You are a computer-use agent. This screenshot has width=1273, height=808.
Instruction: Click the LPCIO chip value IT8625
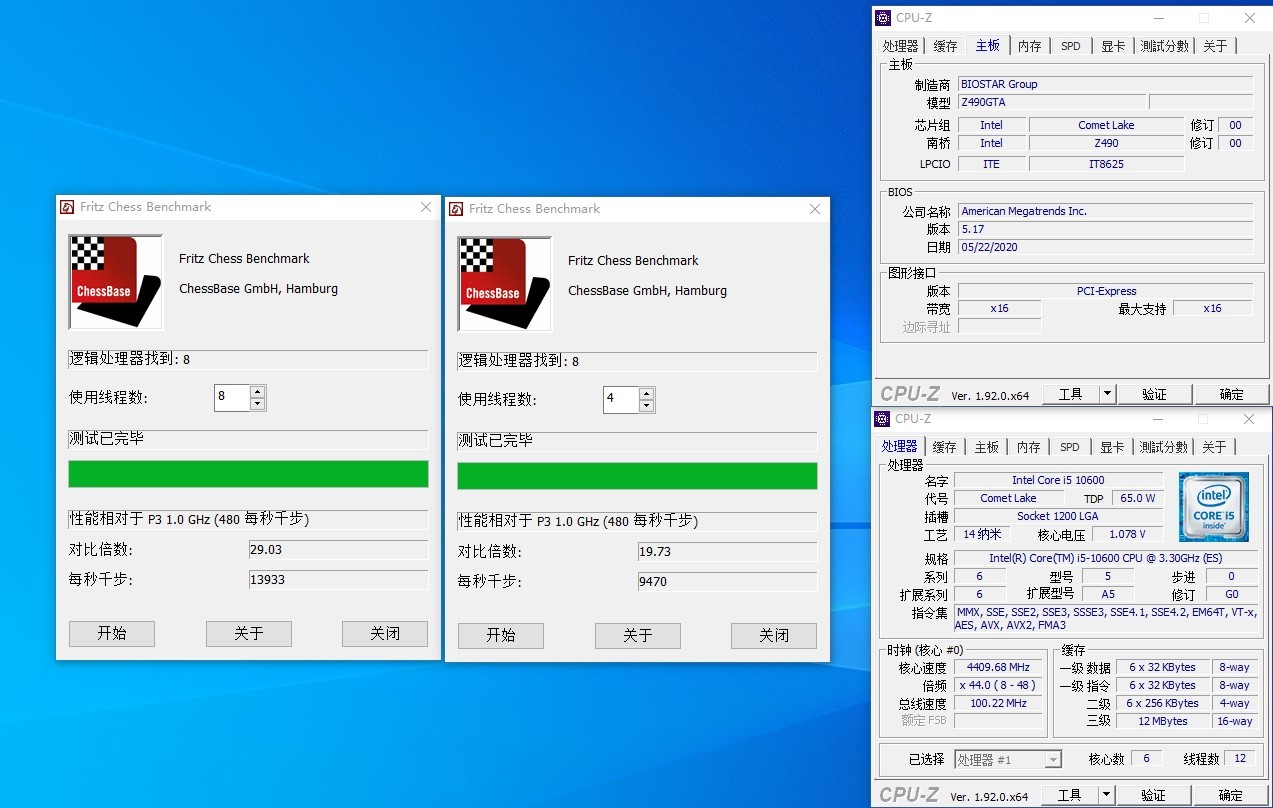coord(1106,164)
